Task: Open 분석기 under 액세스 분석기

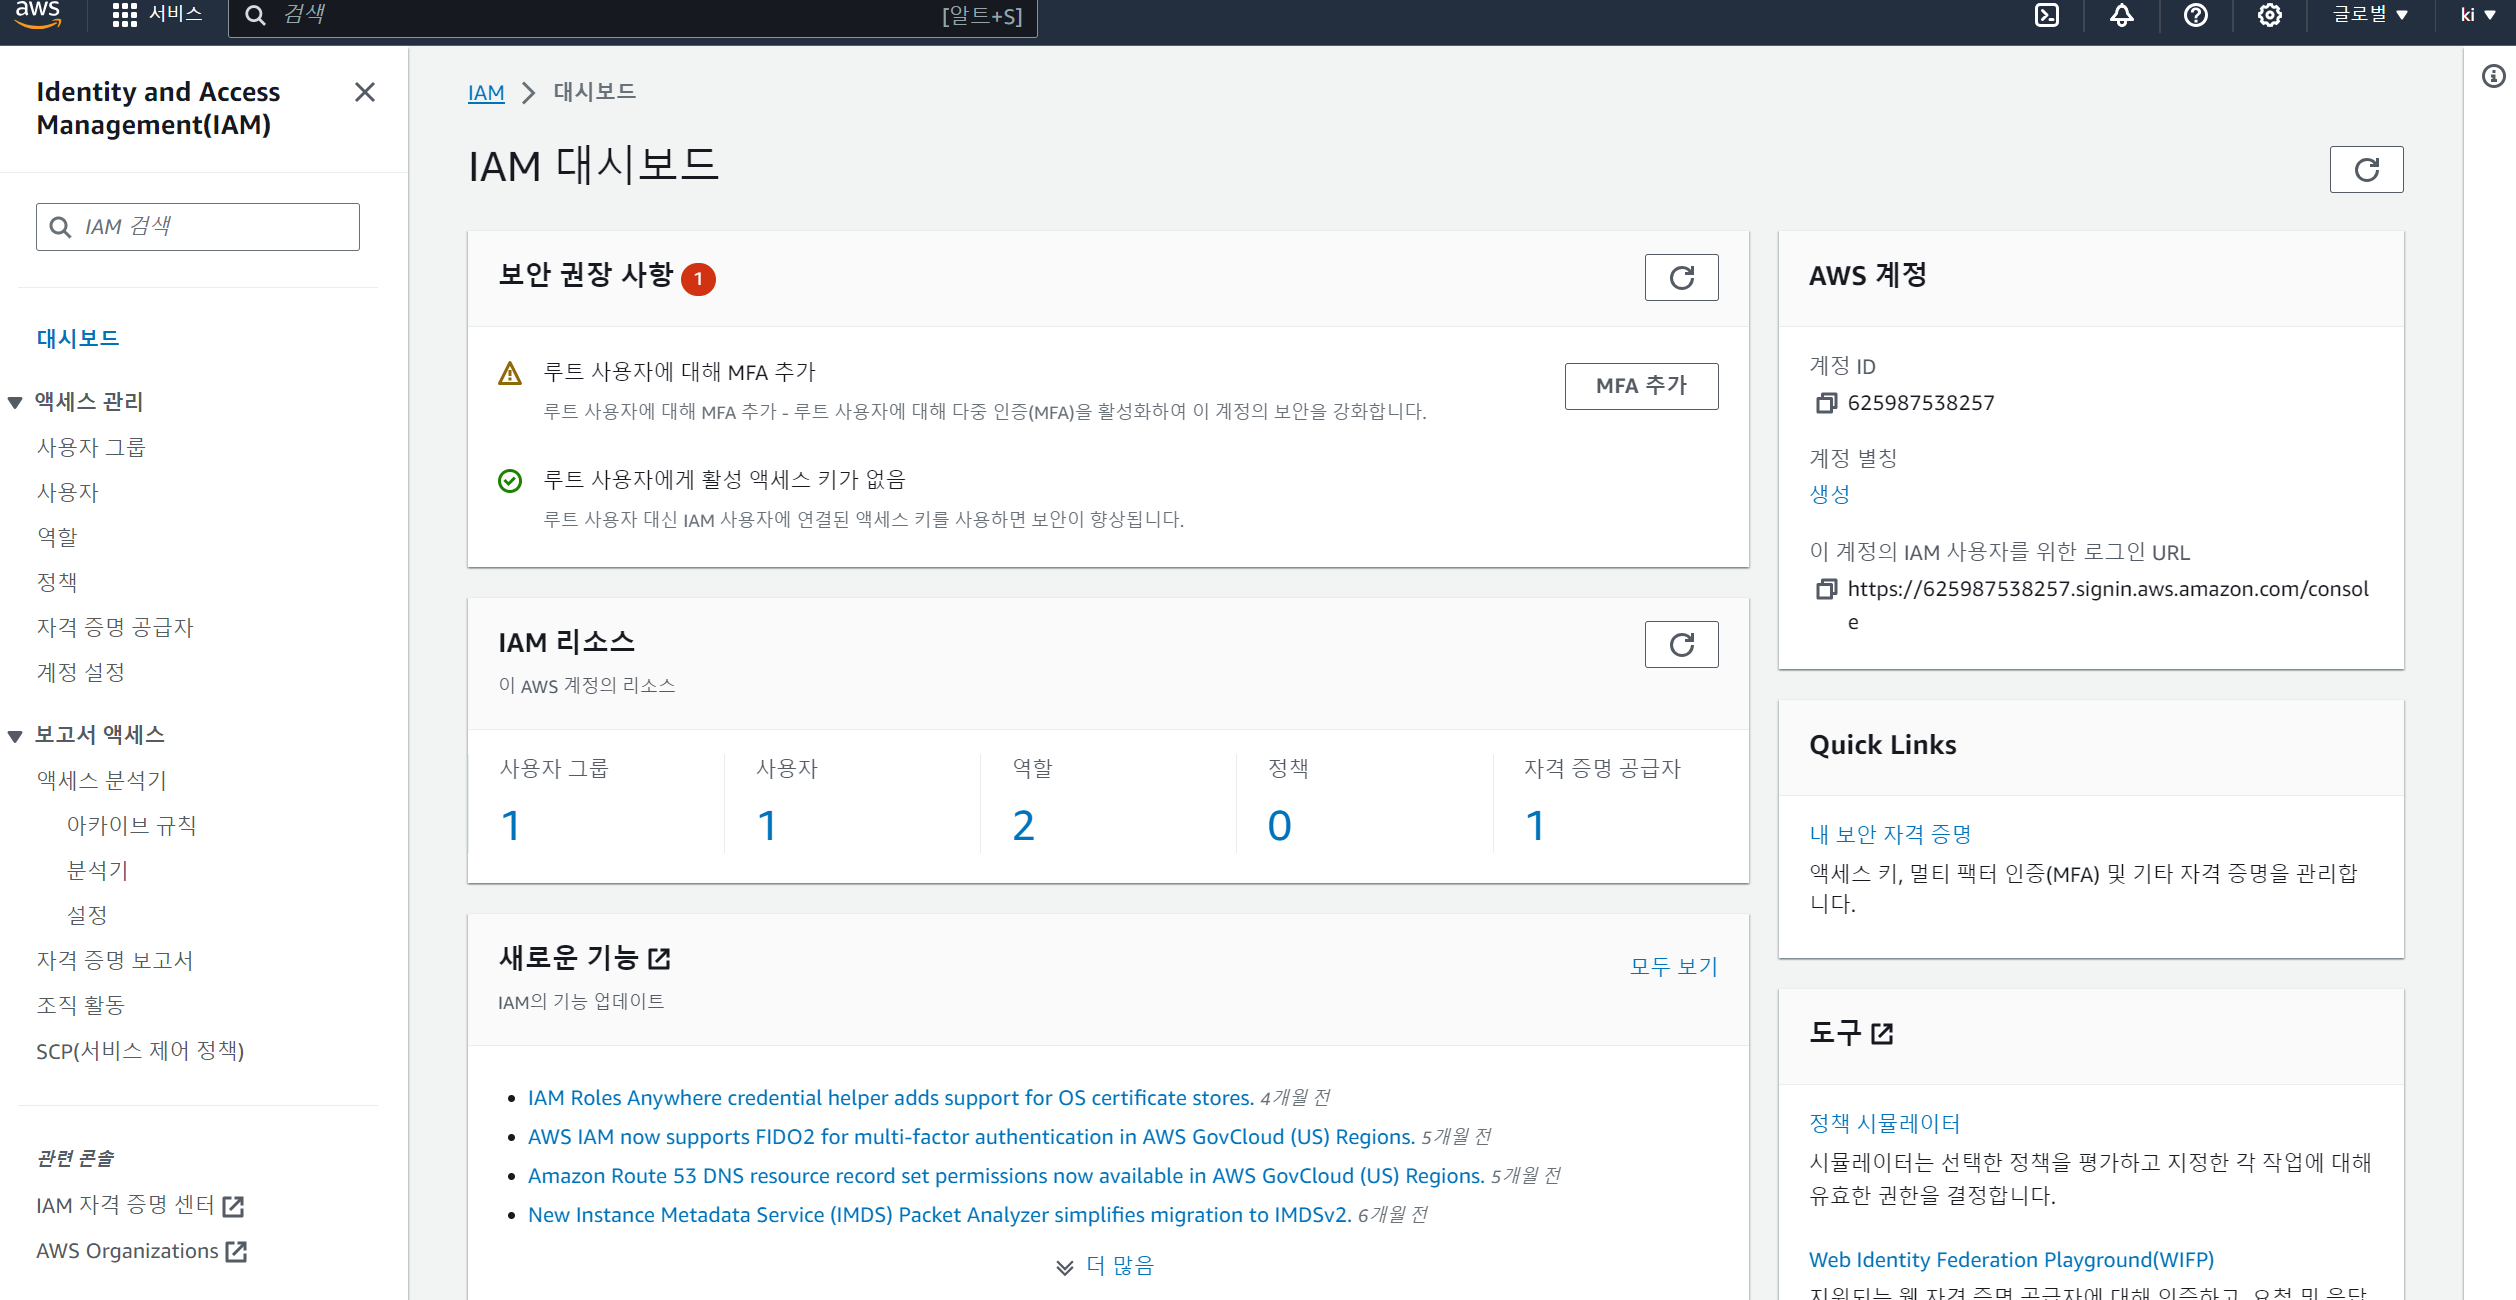Action: pos(97,871)
